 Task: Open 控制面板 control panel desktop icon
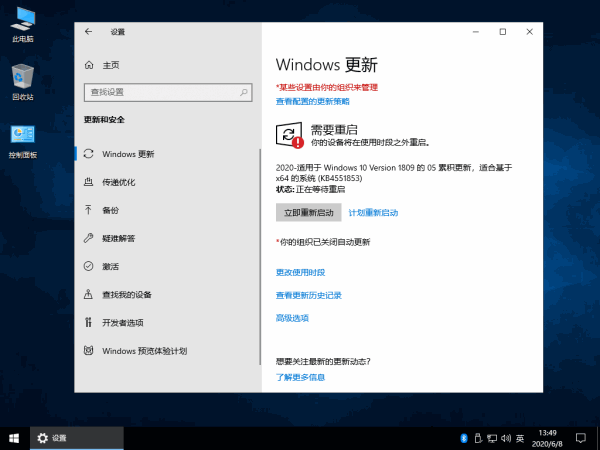coord(23,142)
